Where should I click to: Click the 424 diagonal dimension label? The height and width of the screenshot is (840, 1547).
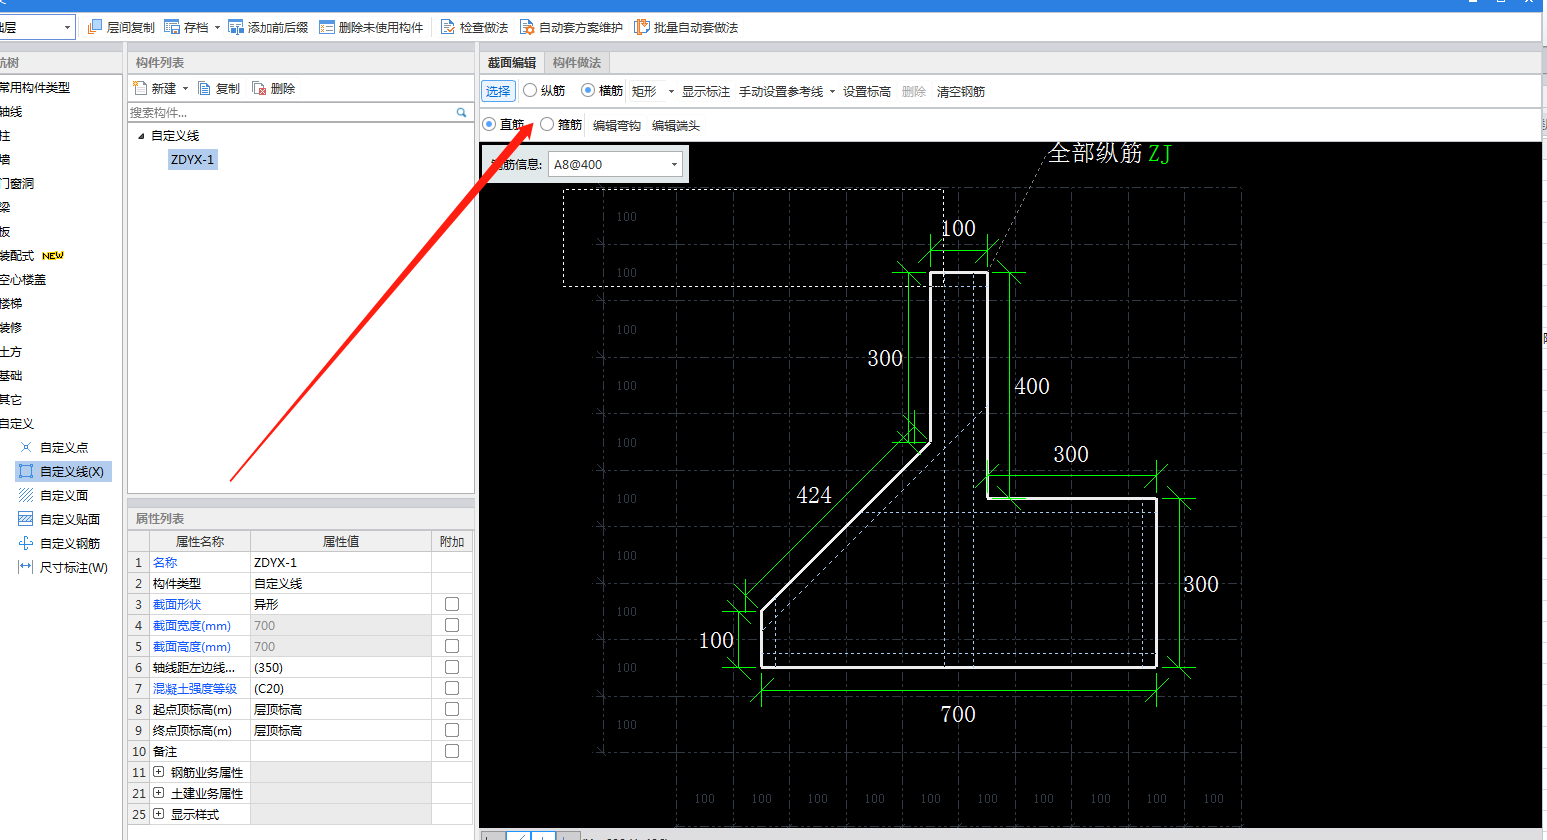click(814, 495)
